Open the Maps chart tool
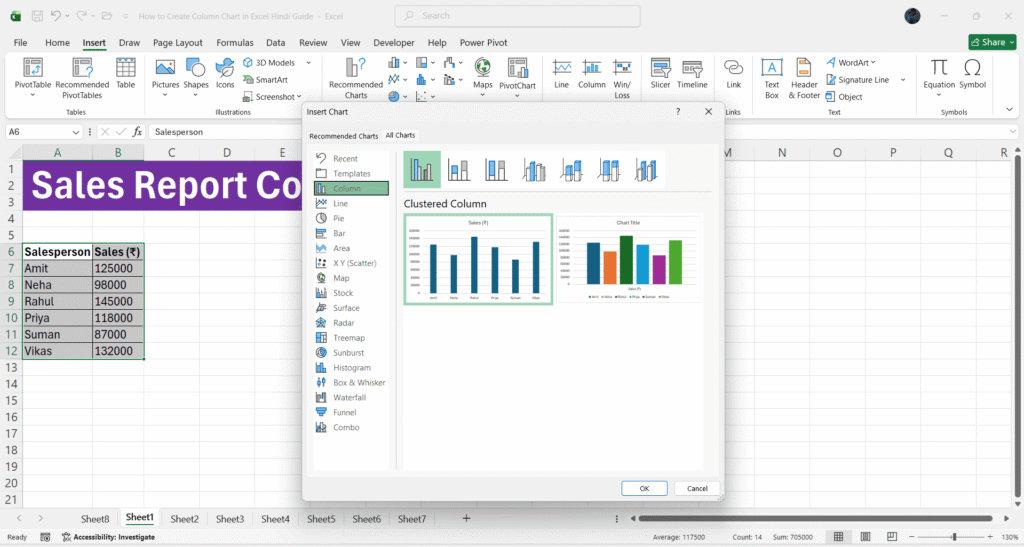Image resolution: width=1024 pixels, height=547 pixels. [x=483, y=73]
